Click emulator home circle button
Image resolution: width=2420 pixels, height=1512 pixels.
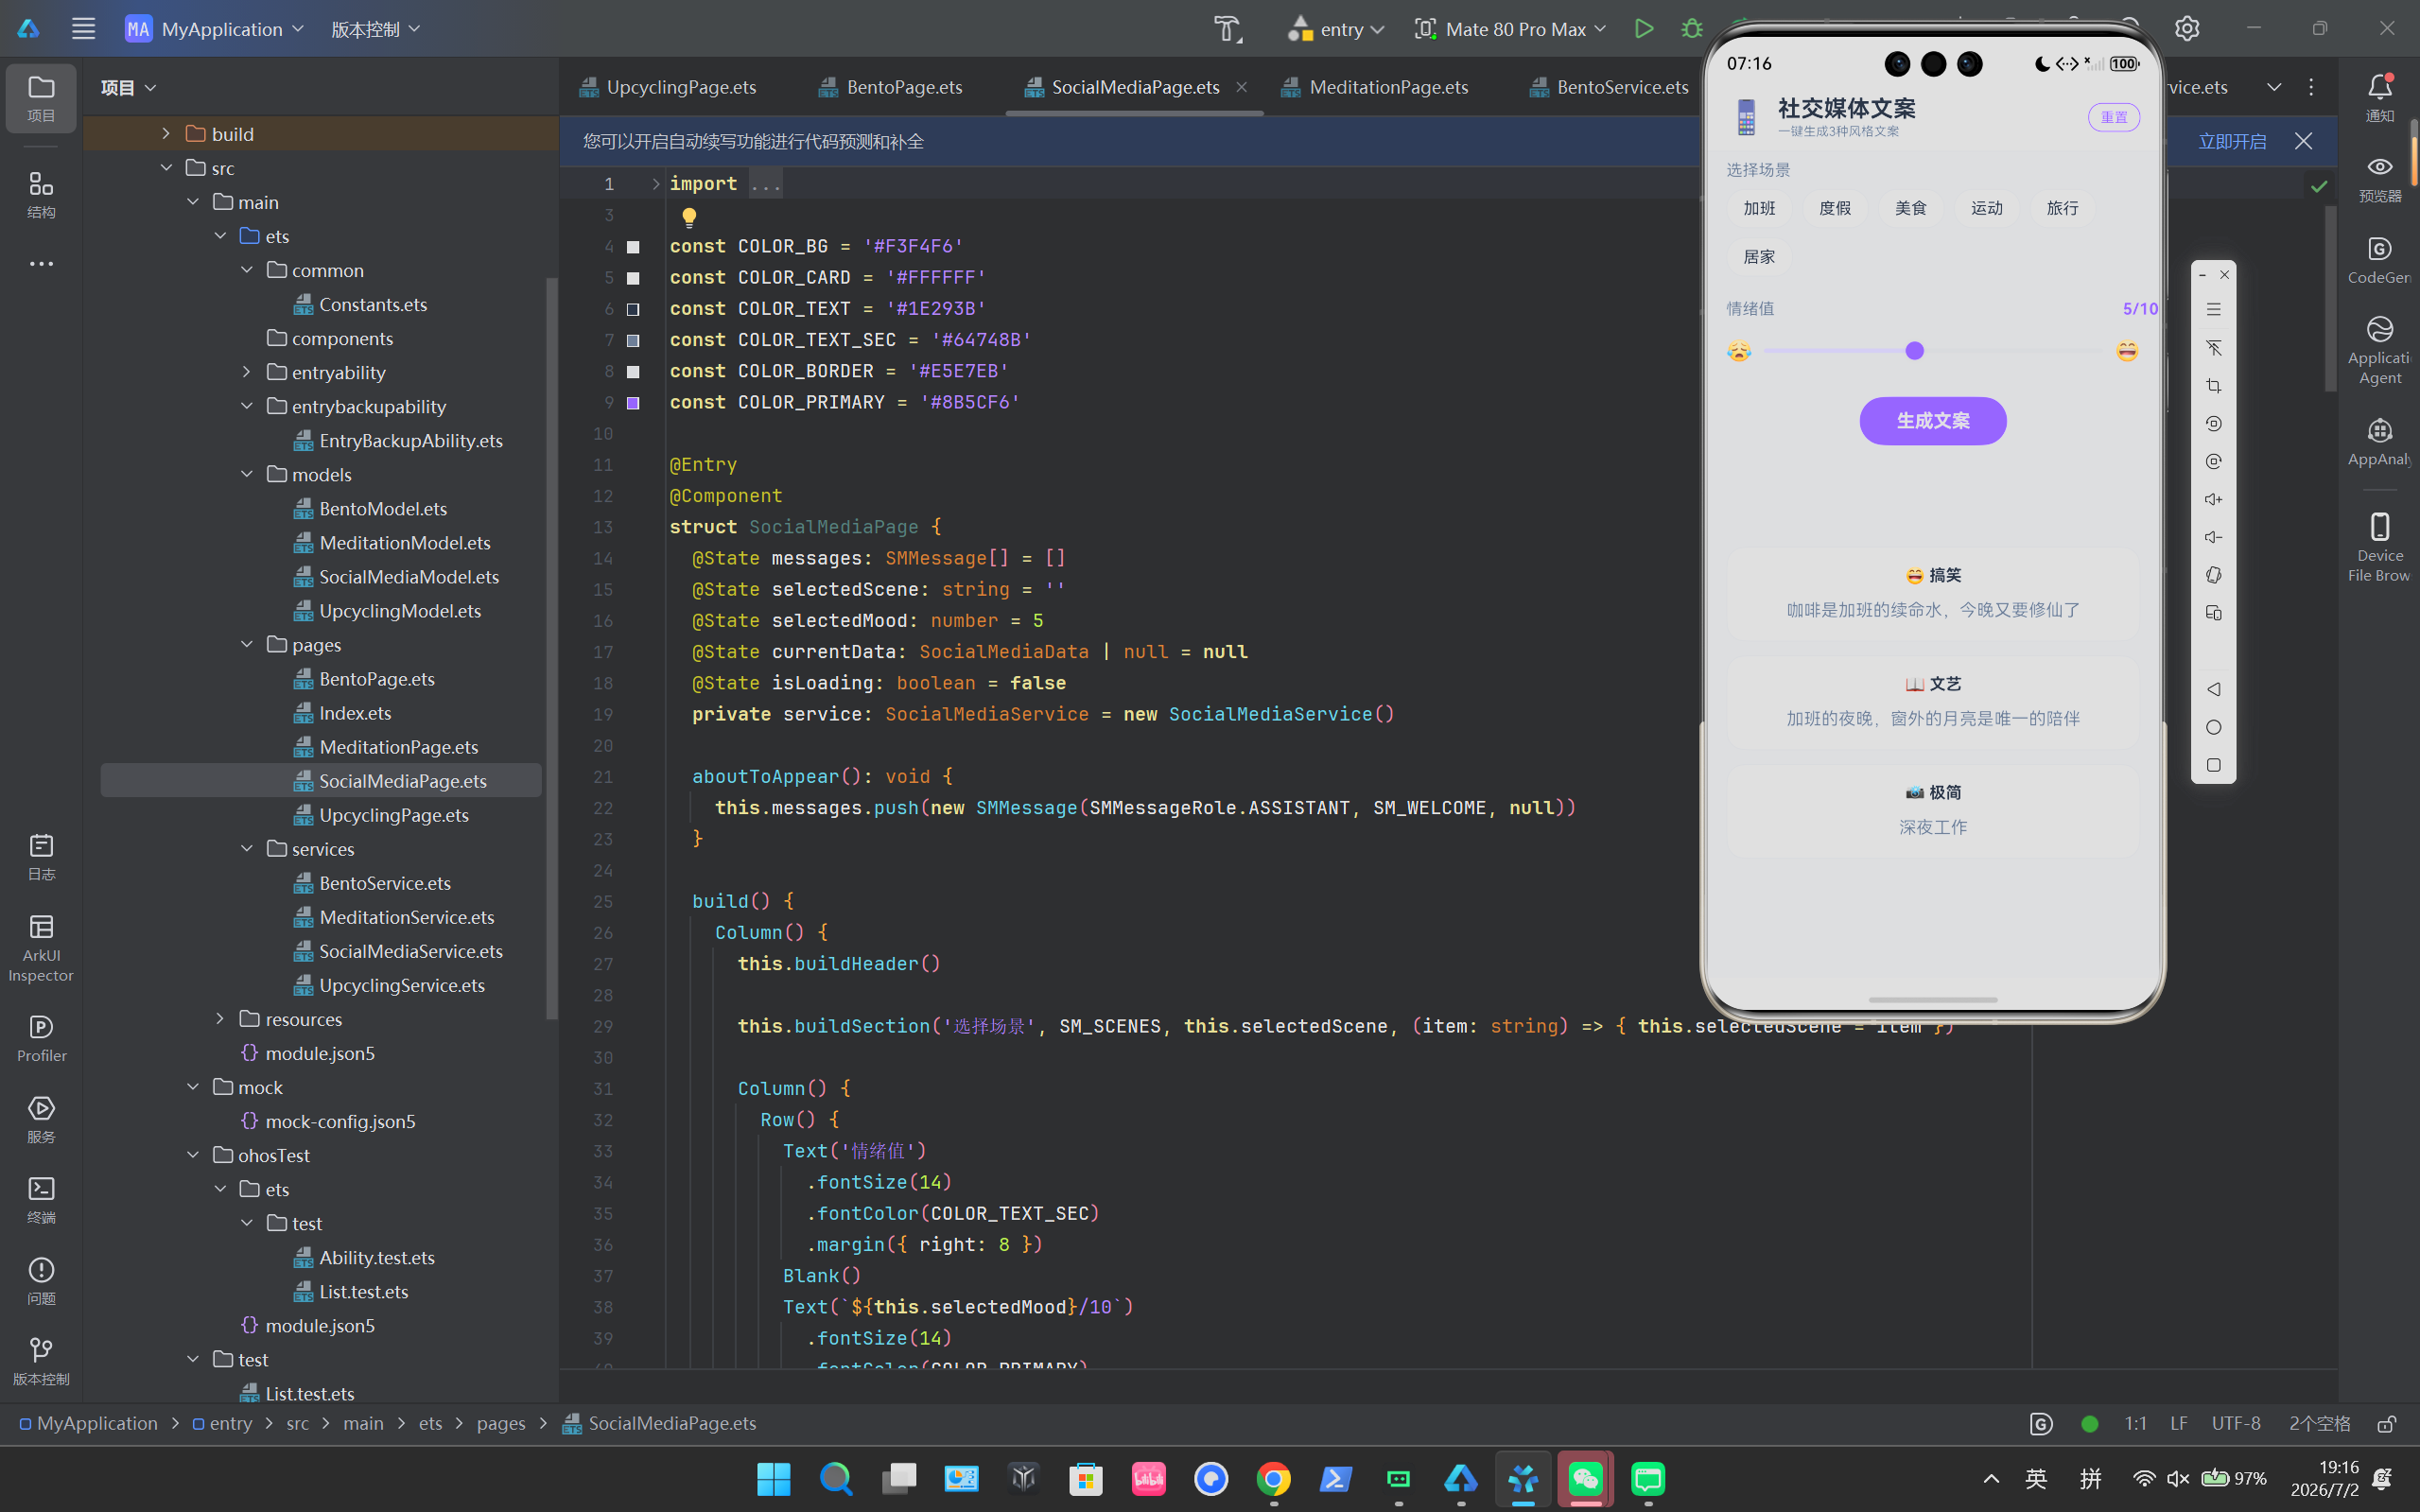click(x=2213, y=727)
